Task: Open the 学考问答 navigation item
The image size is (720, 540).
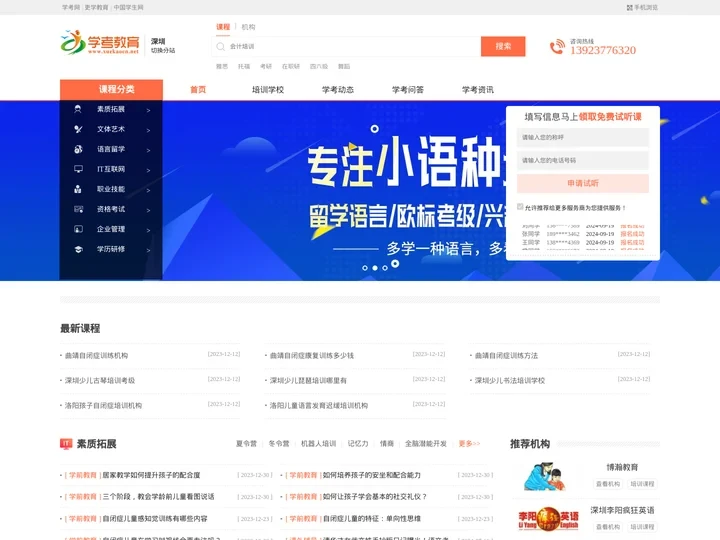Action: coord(408,90)
